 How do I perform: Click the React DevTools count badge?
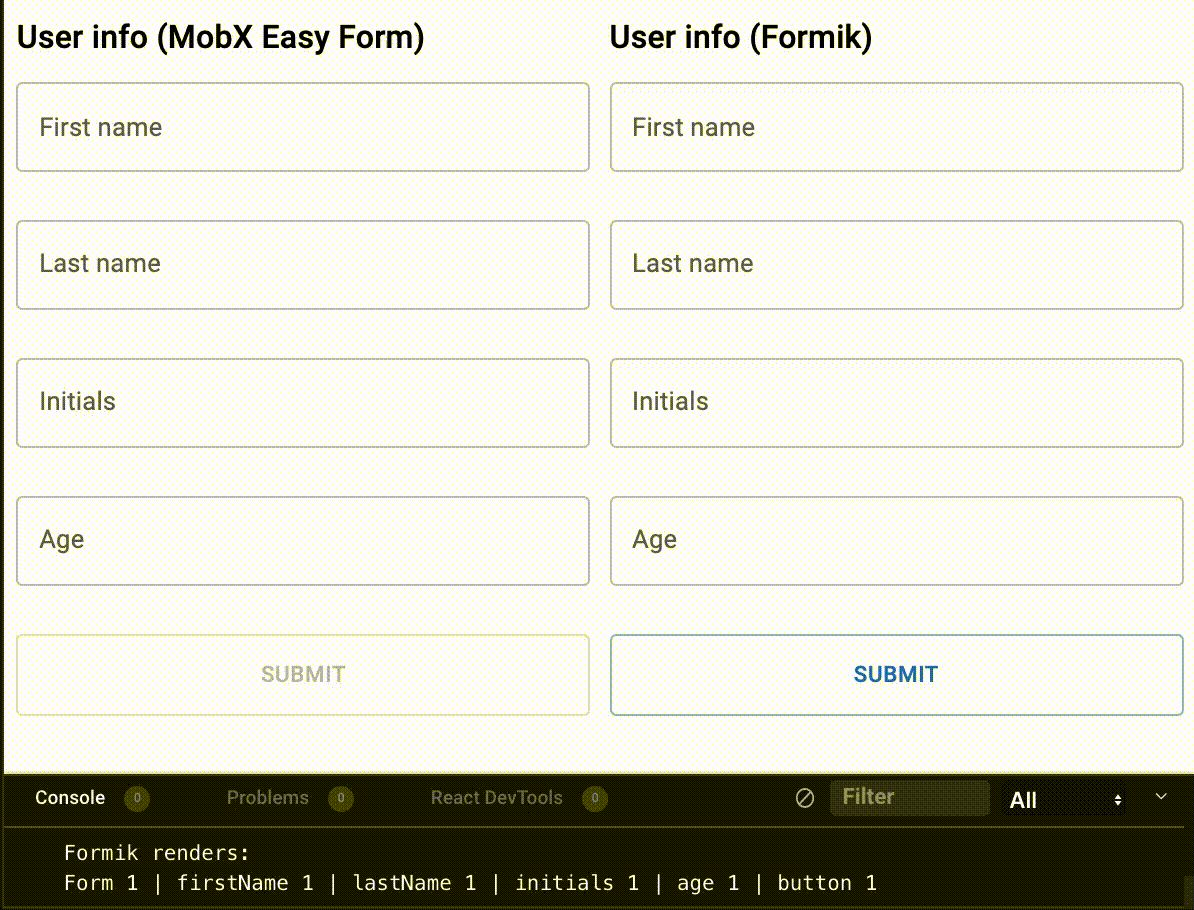(595, 798)
